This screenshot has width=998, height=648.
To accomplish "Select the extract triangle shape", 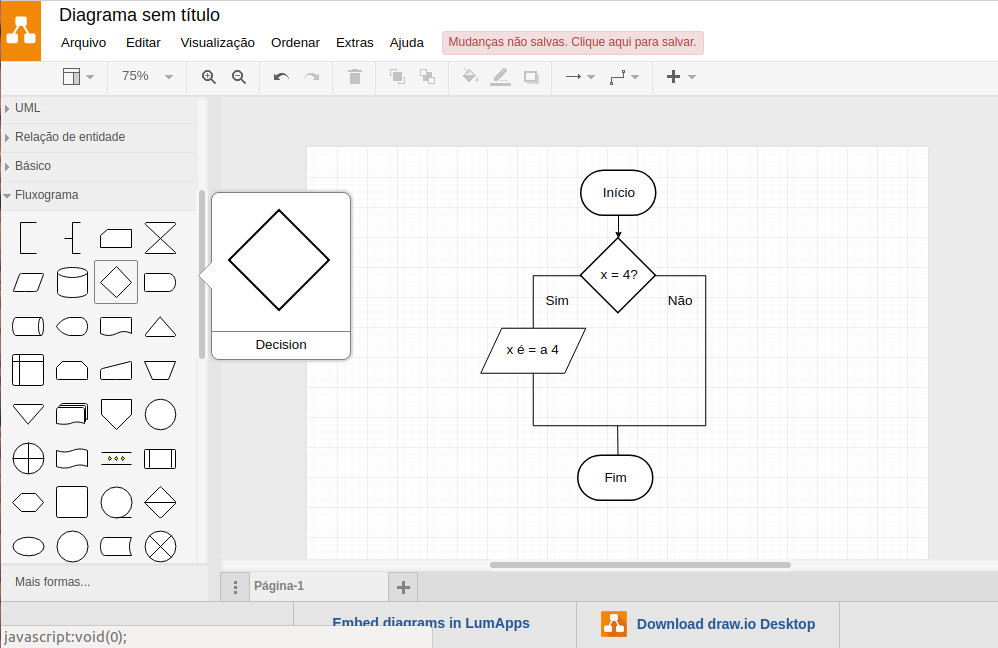I will tap(160, 327).
